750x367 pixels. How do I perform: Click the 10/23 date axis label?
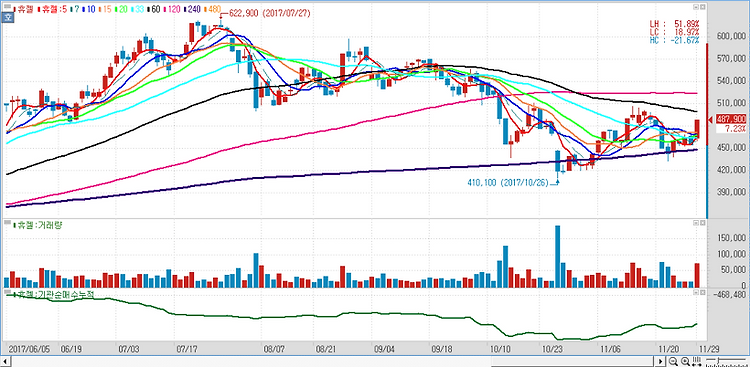click(552, 349)
